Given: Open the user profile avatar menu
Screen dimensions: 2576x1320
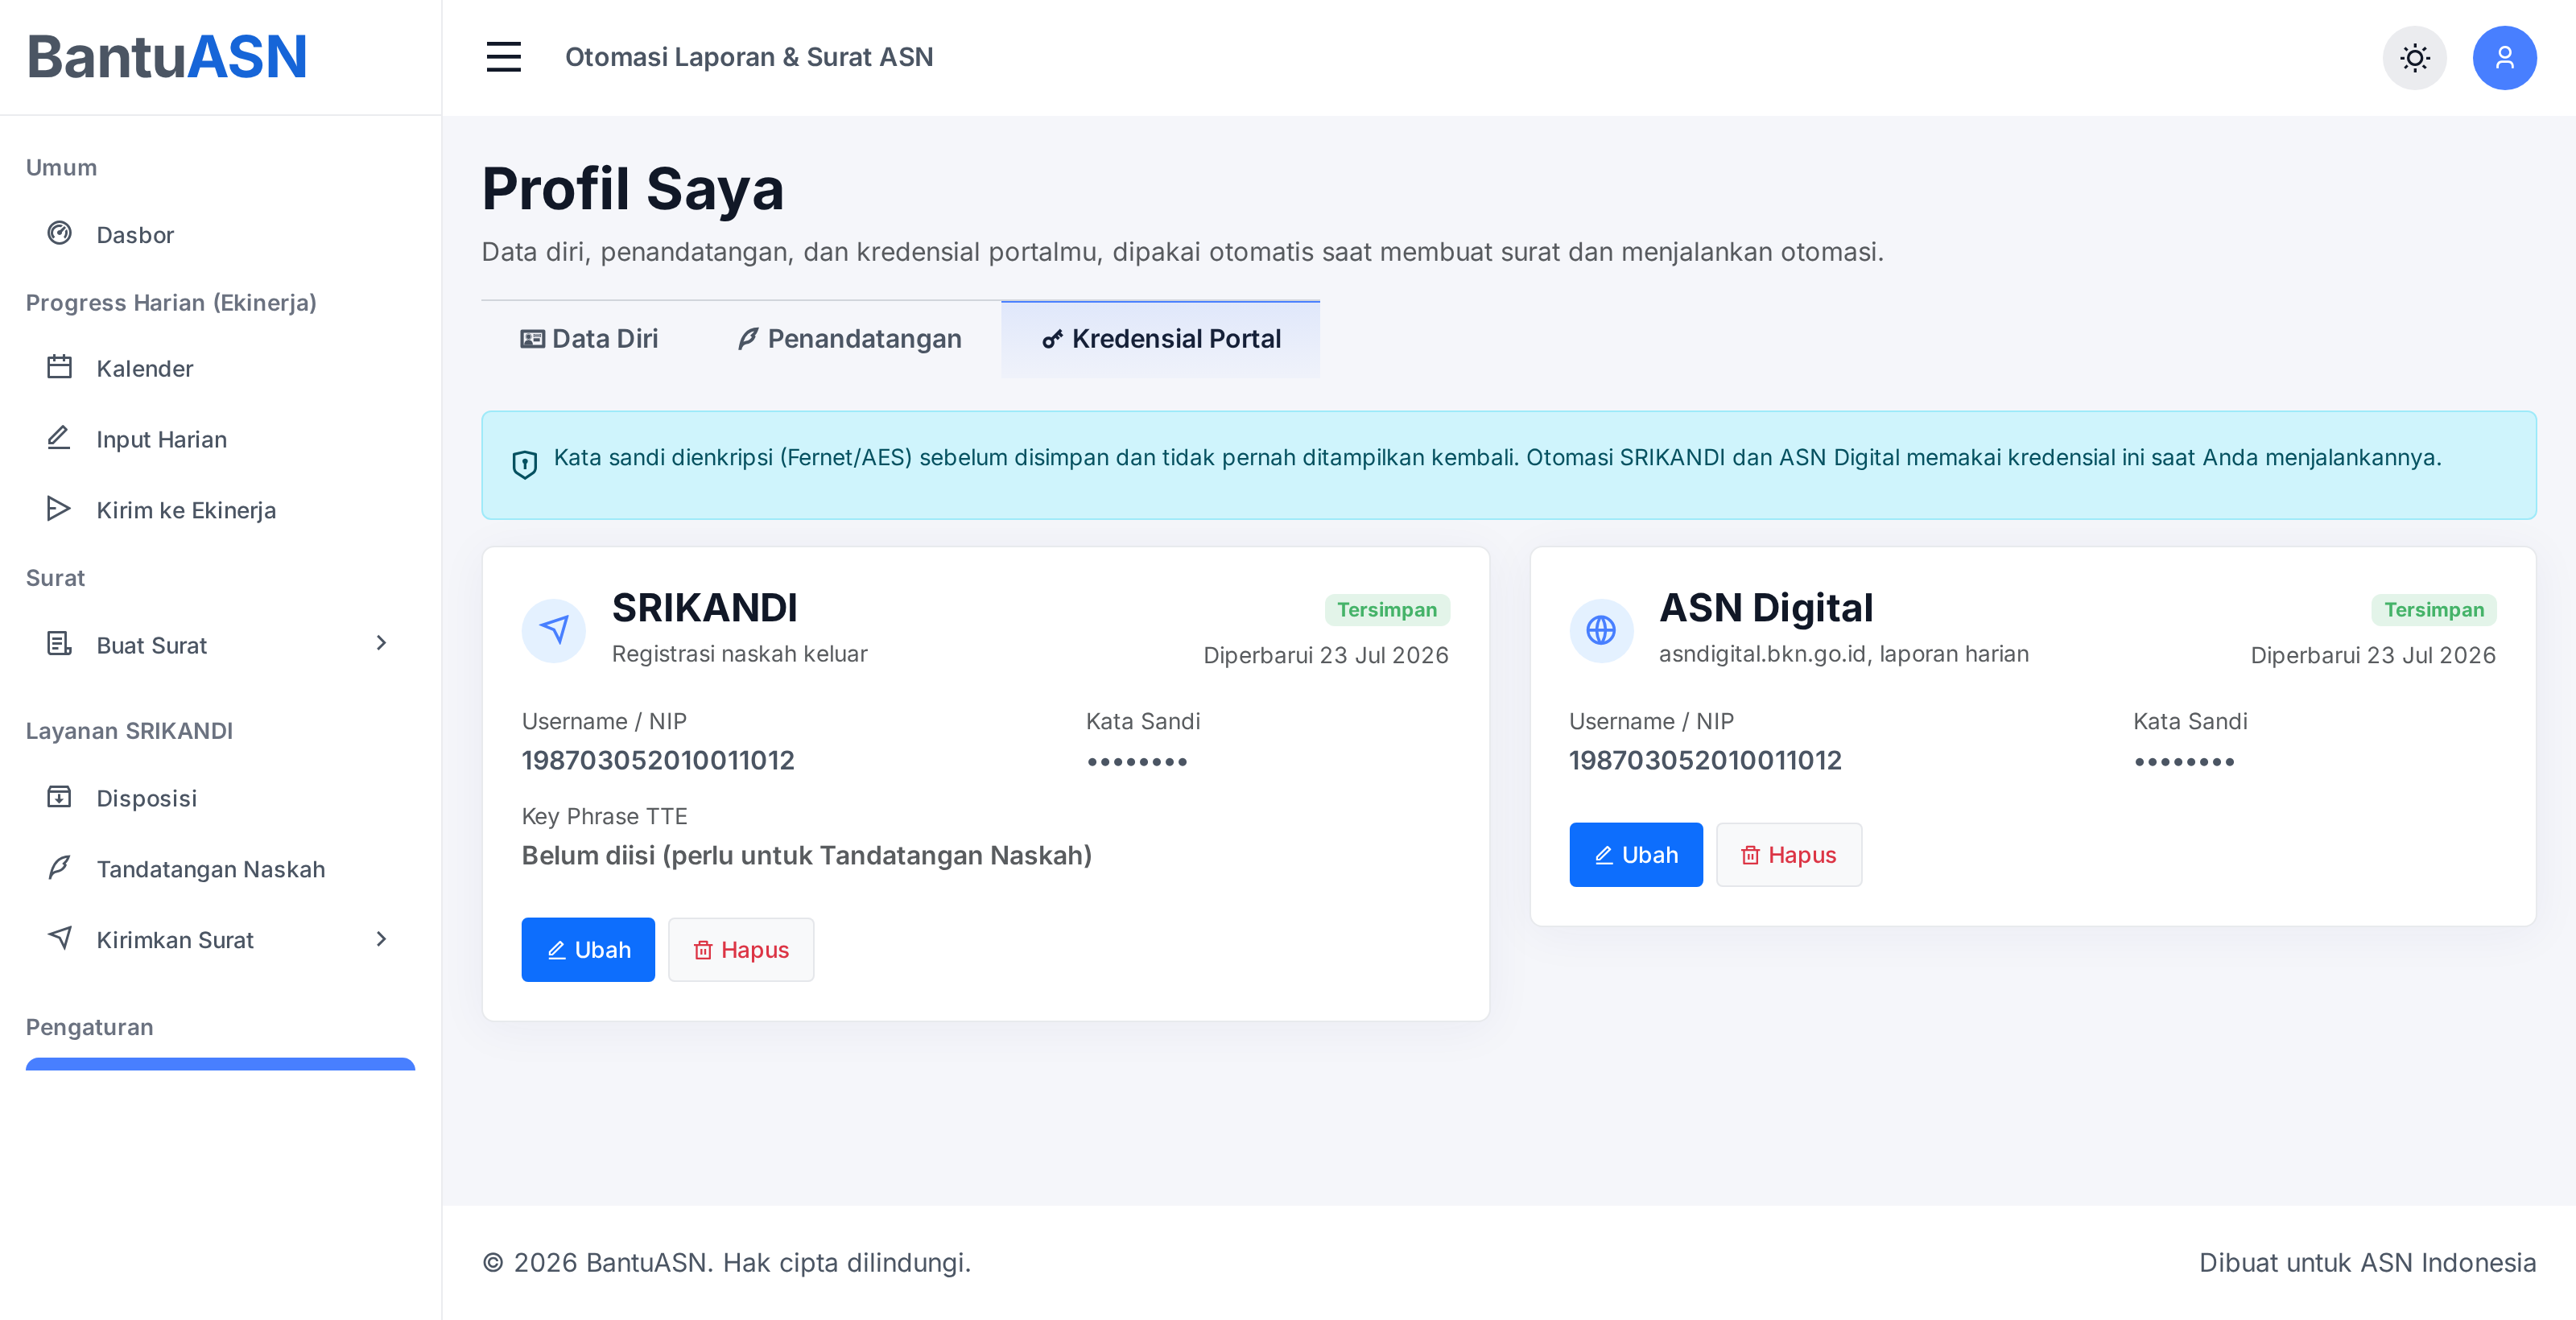Looking at the screenshot, I should click(2504, 57).
